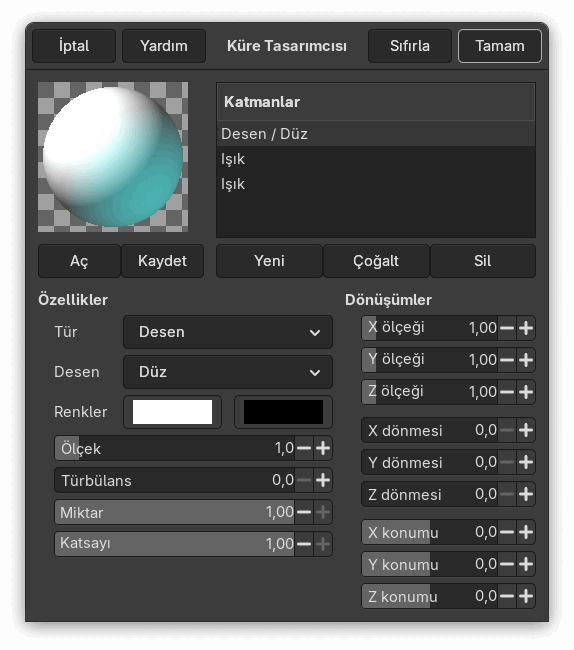Select the first Işık layer
The image size is (574, 650).
(x=376, y=159)
